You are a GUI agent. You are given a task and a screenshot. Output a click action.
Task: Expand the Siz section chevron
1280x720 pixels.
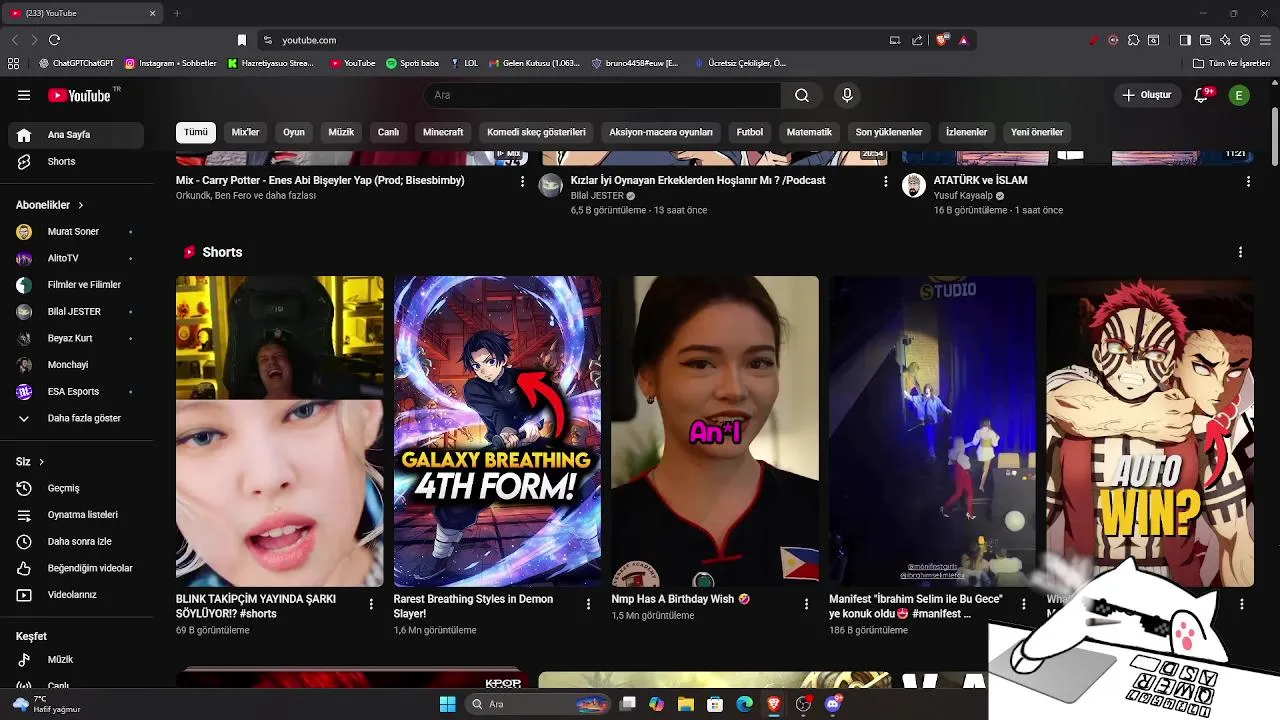point(41,462)
